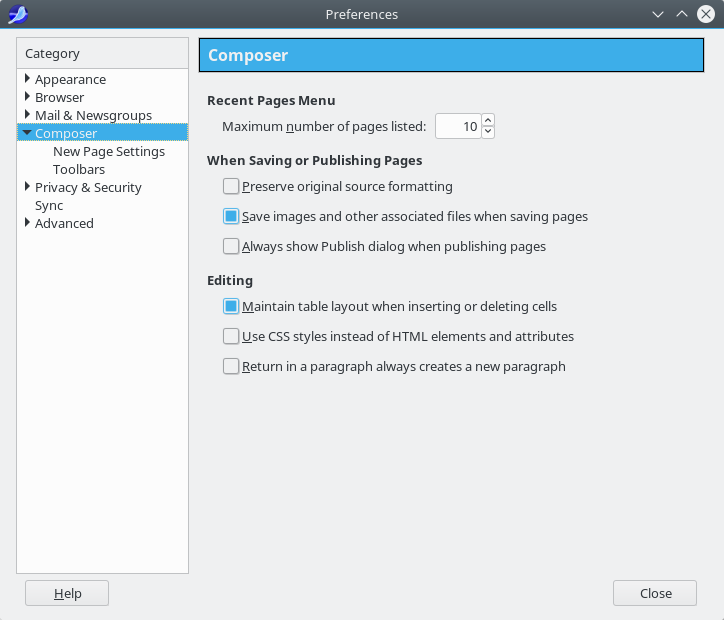724x620 pixels.
Task: Expand the Privacy & Security category
Action: [27, 187]
